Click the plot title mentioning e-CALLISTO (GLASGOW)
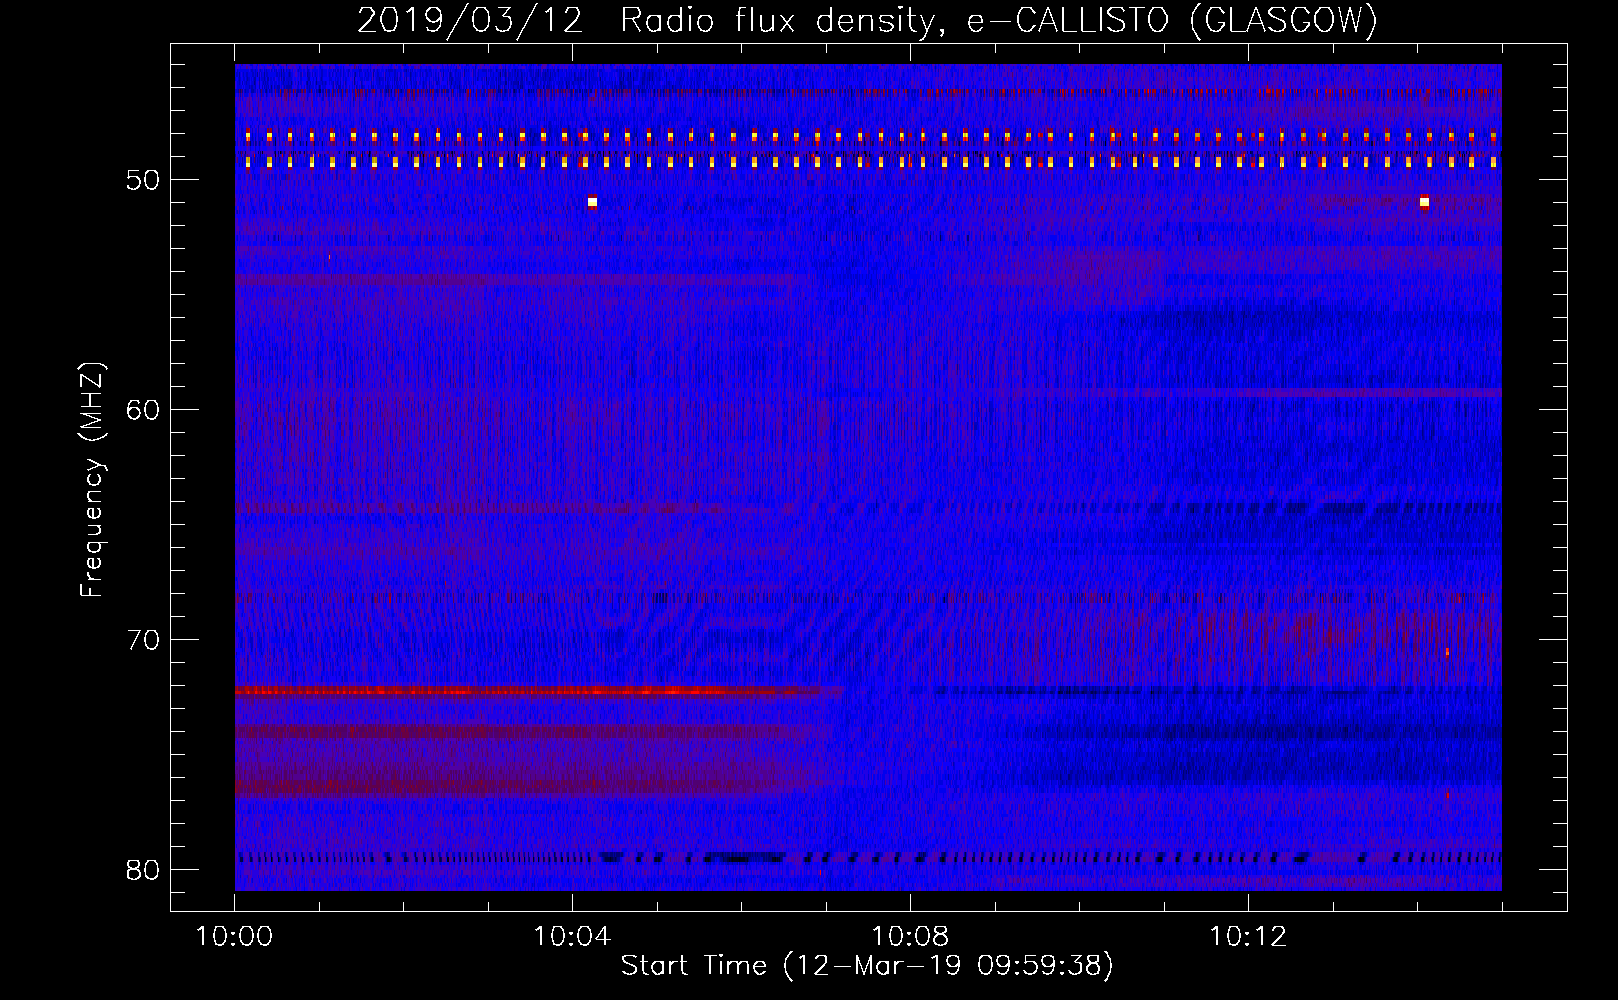This screenshot has width=1618, height=1000. coord(867,20)
